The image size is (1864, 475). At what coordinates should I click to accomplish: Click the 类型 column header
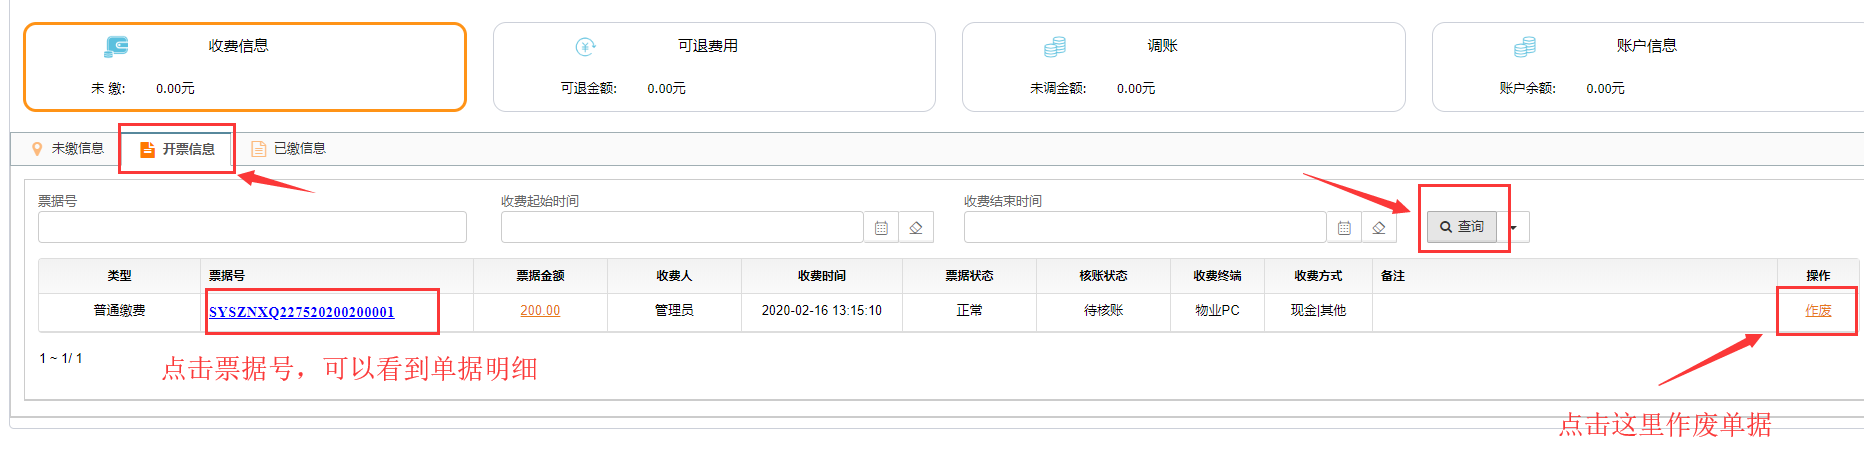119,276
